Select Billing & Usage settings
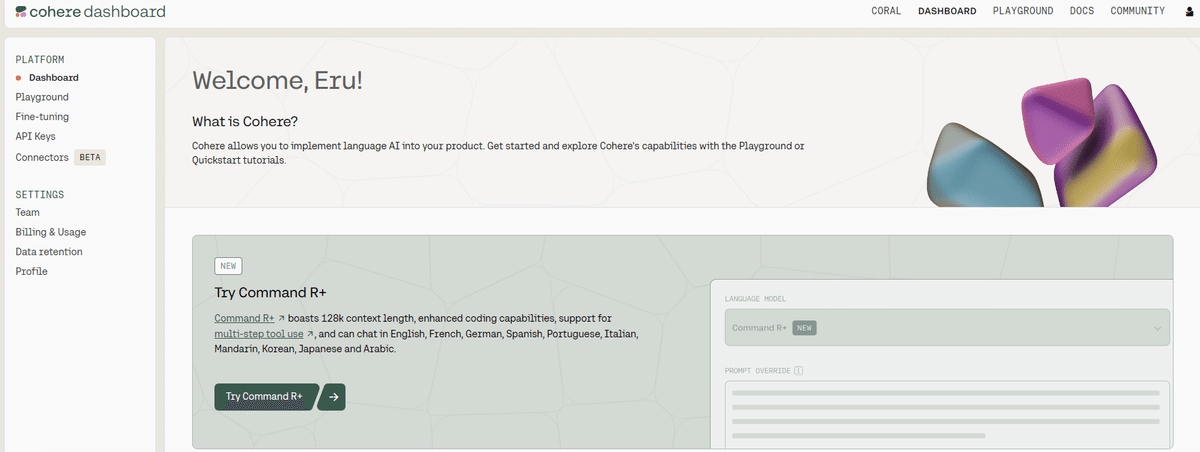This screenshot has height=452, width=1200. (x=50, y=232)
